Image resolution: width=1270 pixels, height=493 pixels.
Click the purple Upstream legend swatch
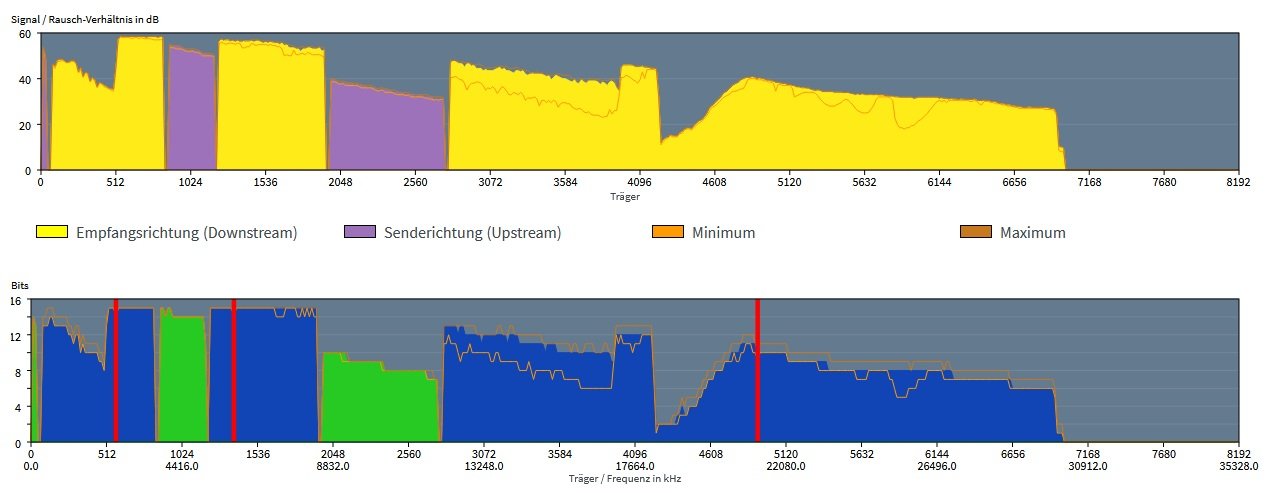pyautogui.click(x=359, y=232)
